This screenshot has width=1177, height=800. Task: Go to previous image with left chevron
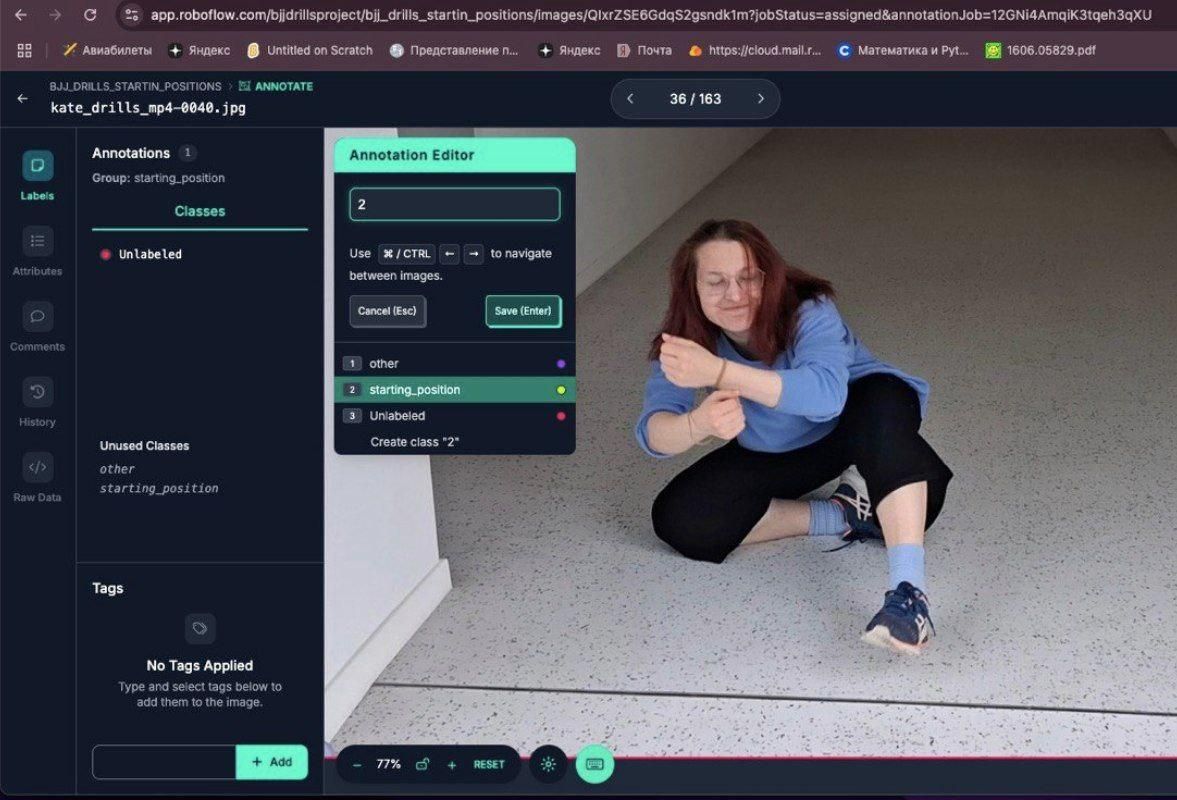point(631,98)
